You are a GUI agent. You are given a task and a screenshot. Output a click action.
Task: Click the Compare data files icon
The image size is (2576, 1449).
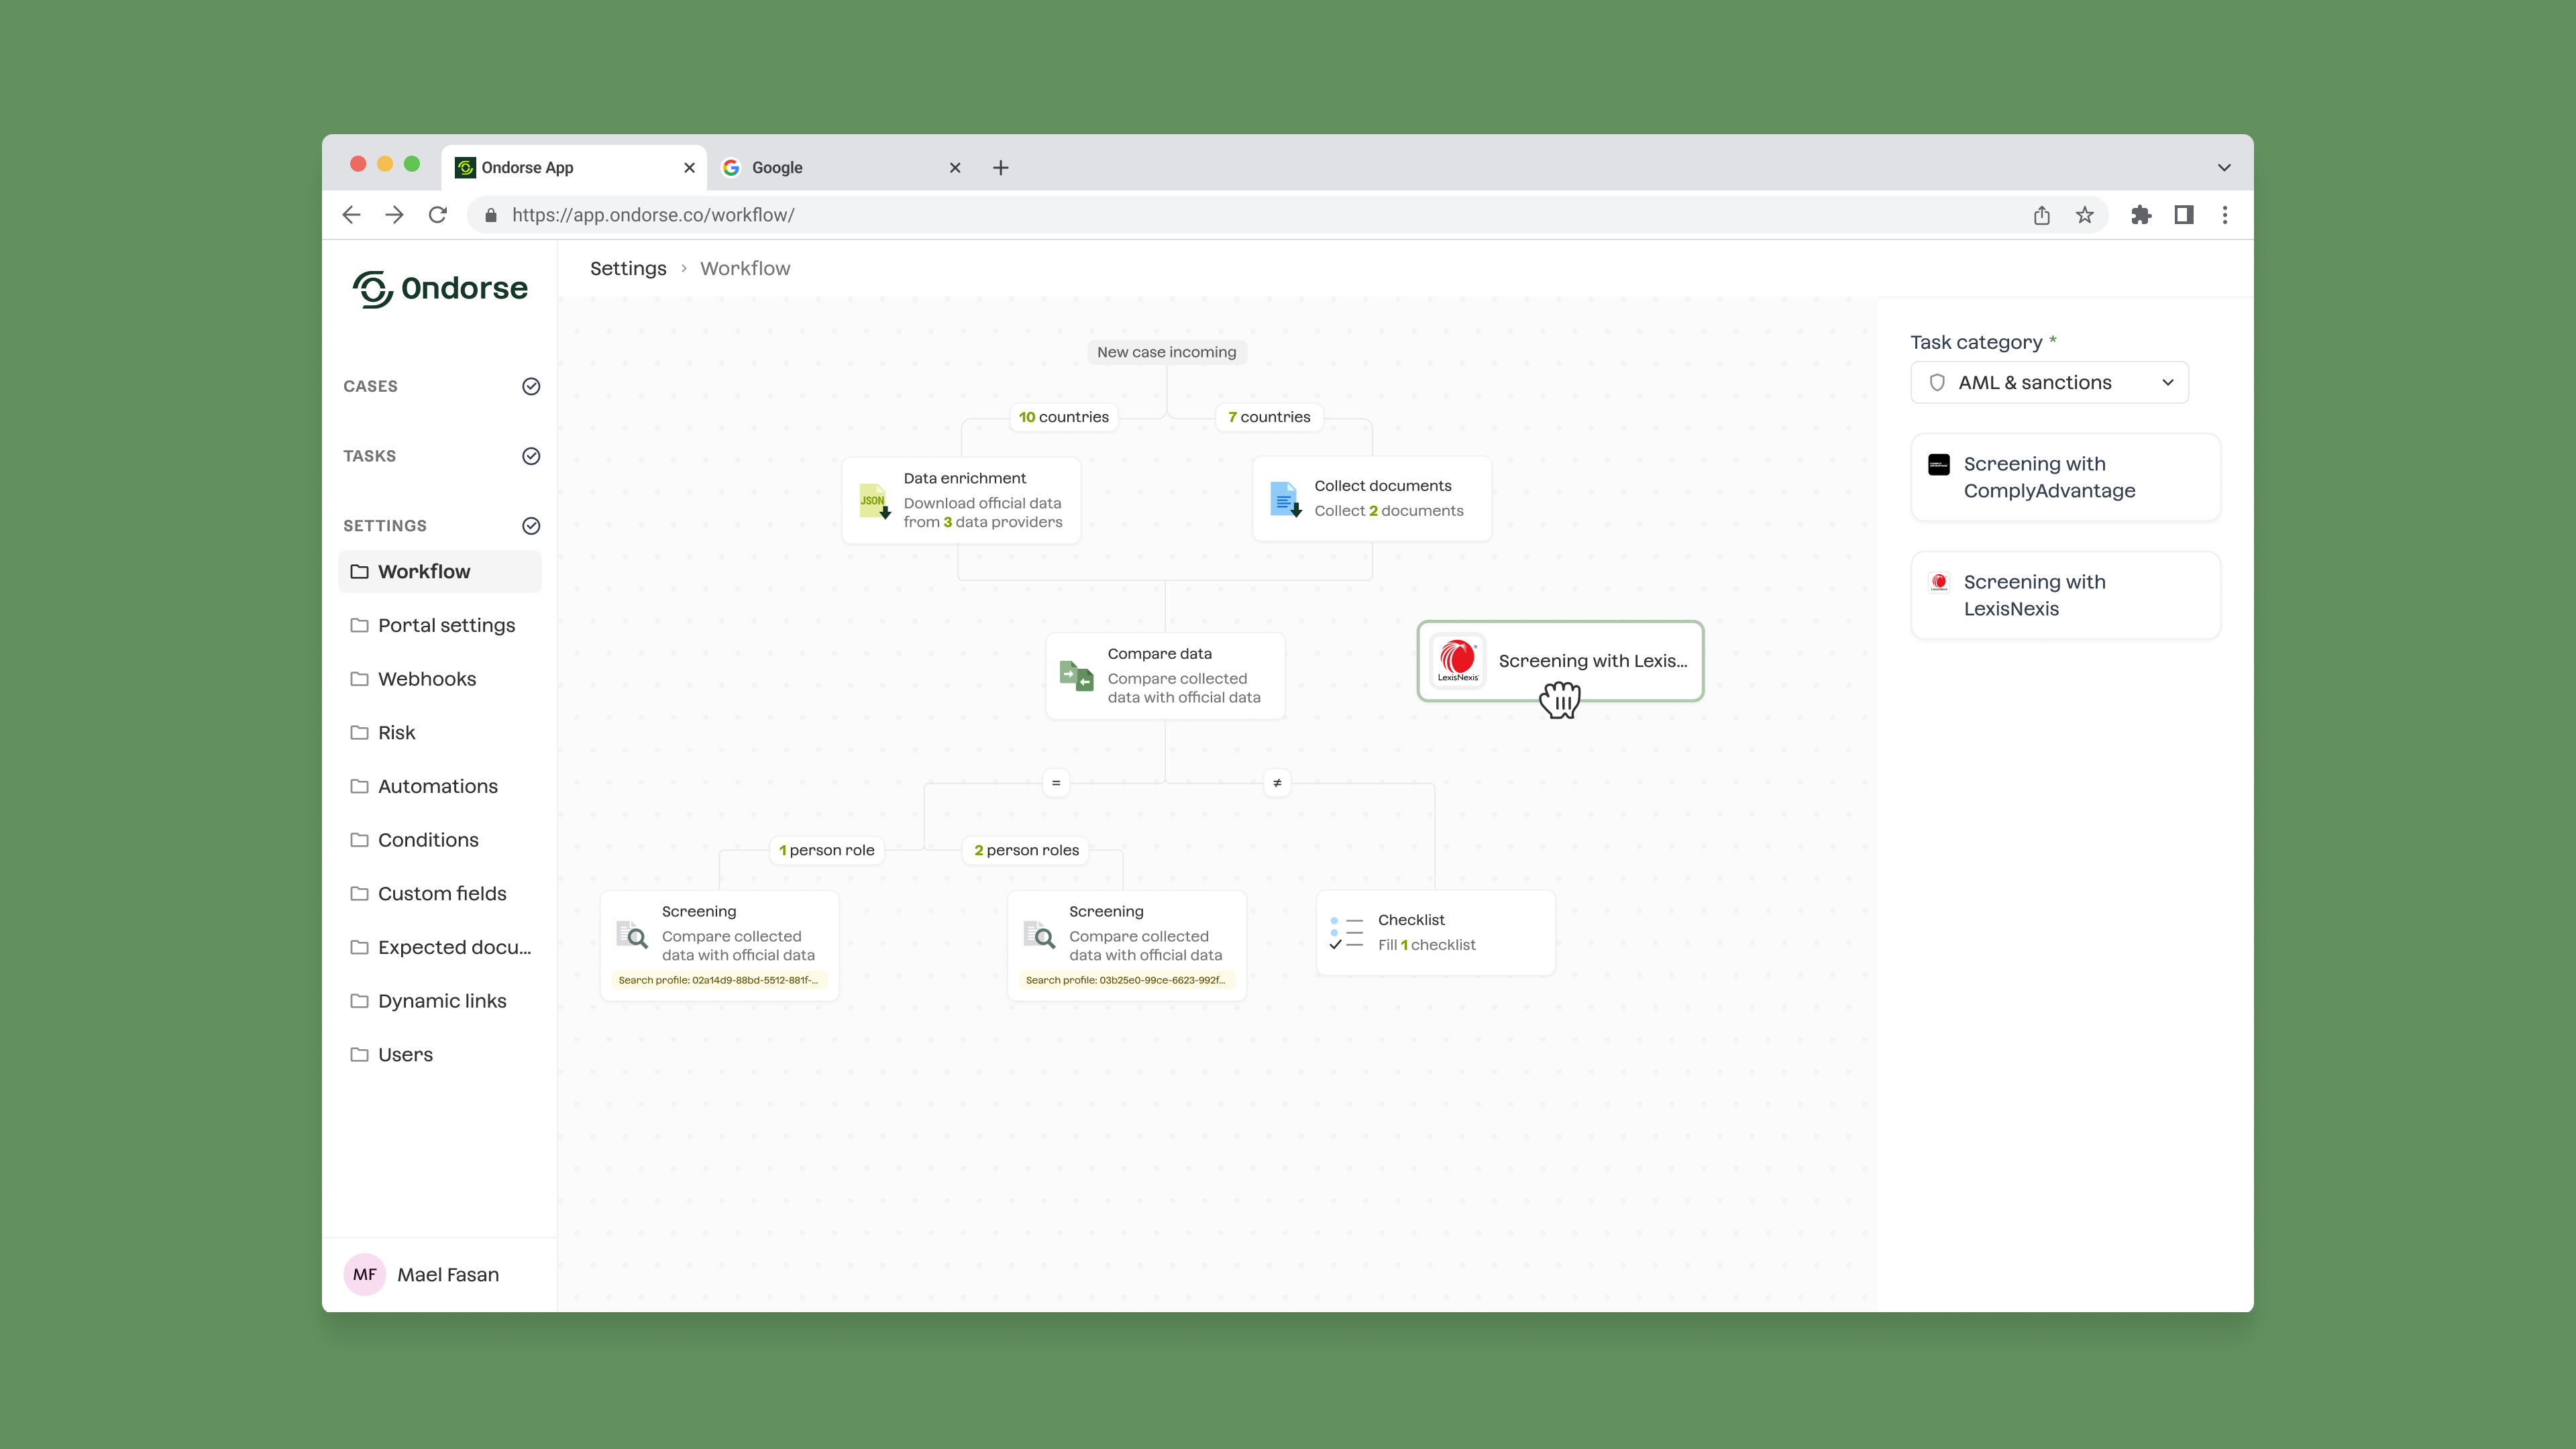coord(1076,676)
